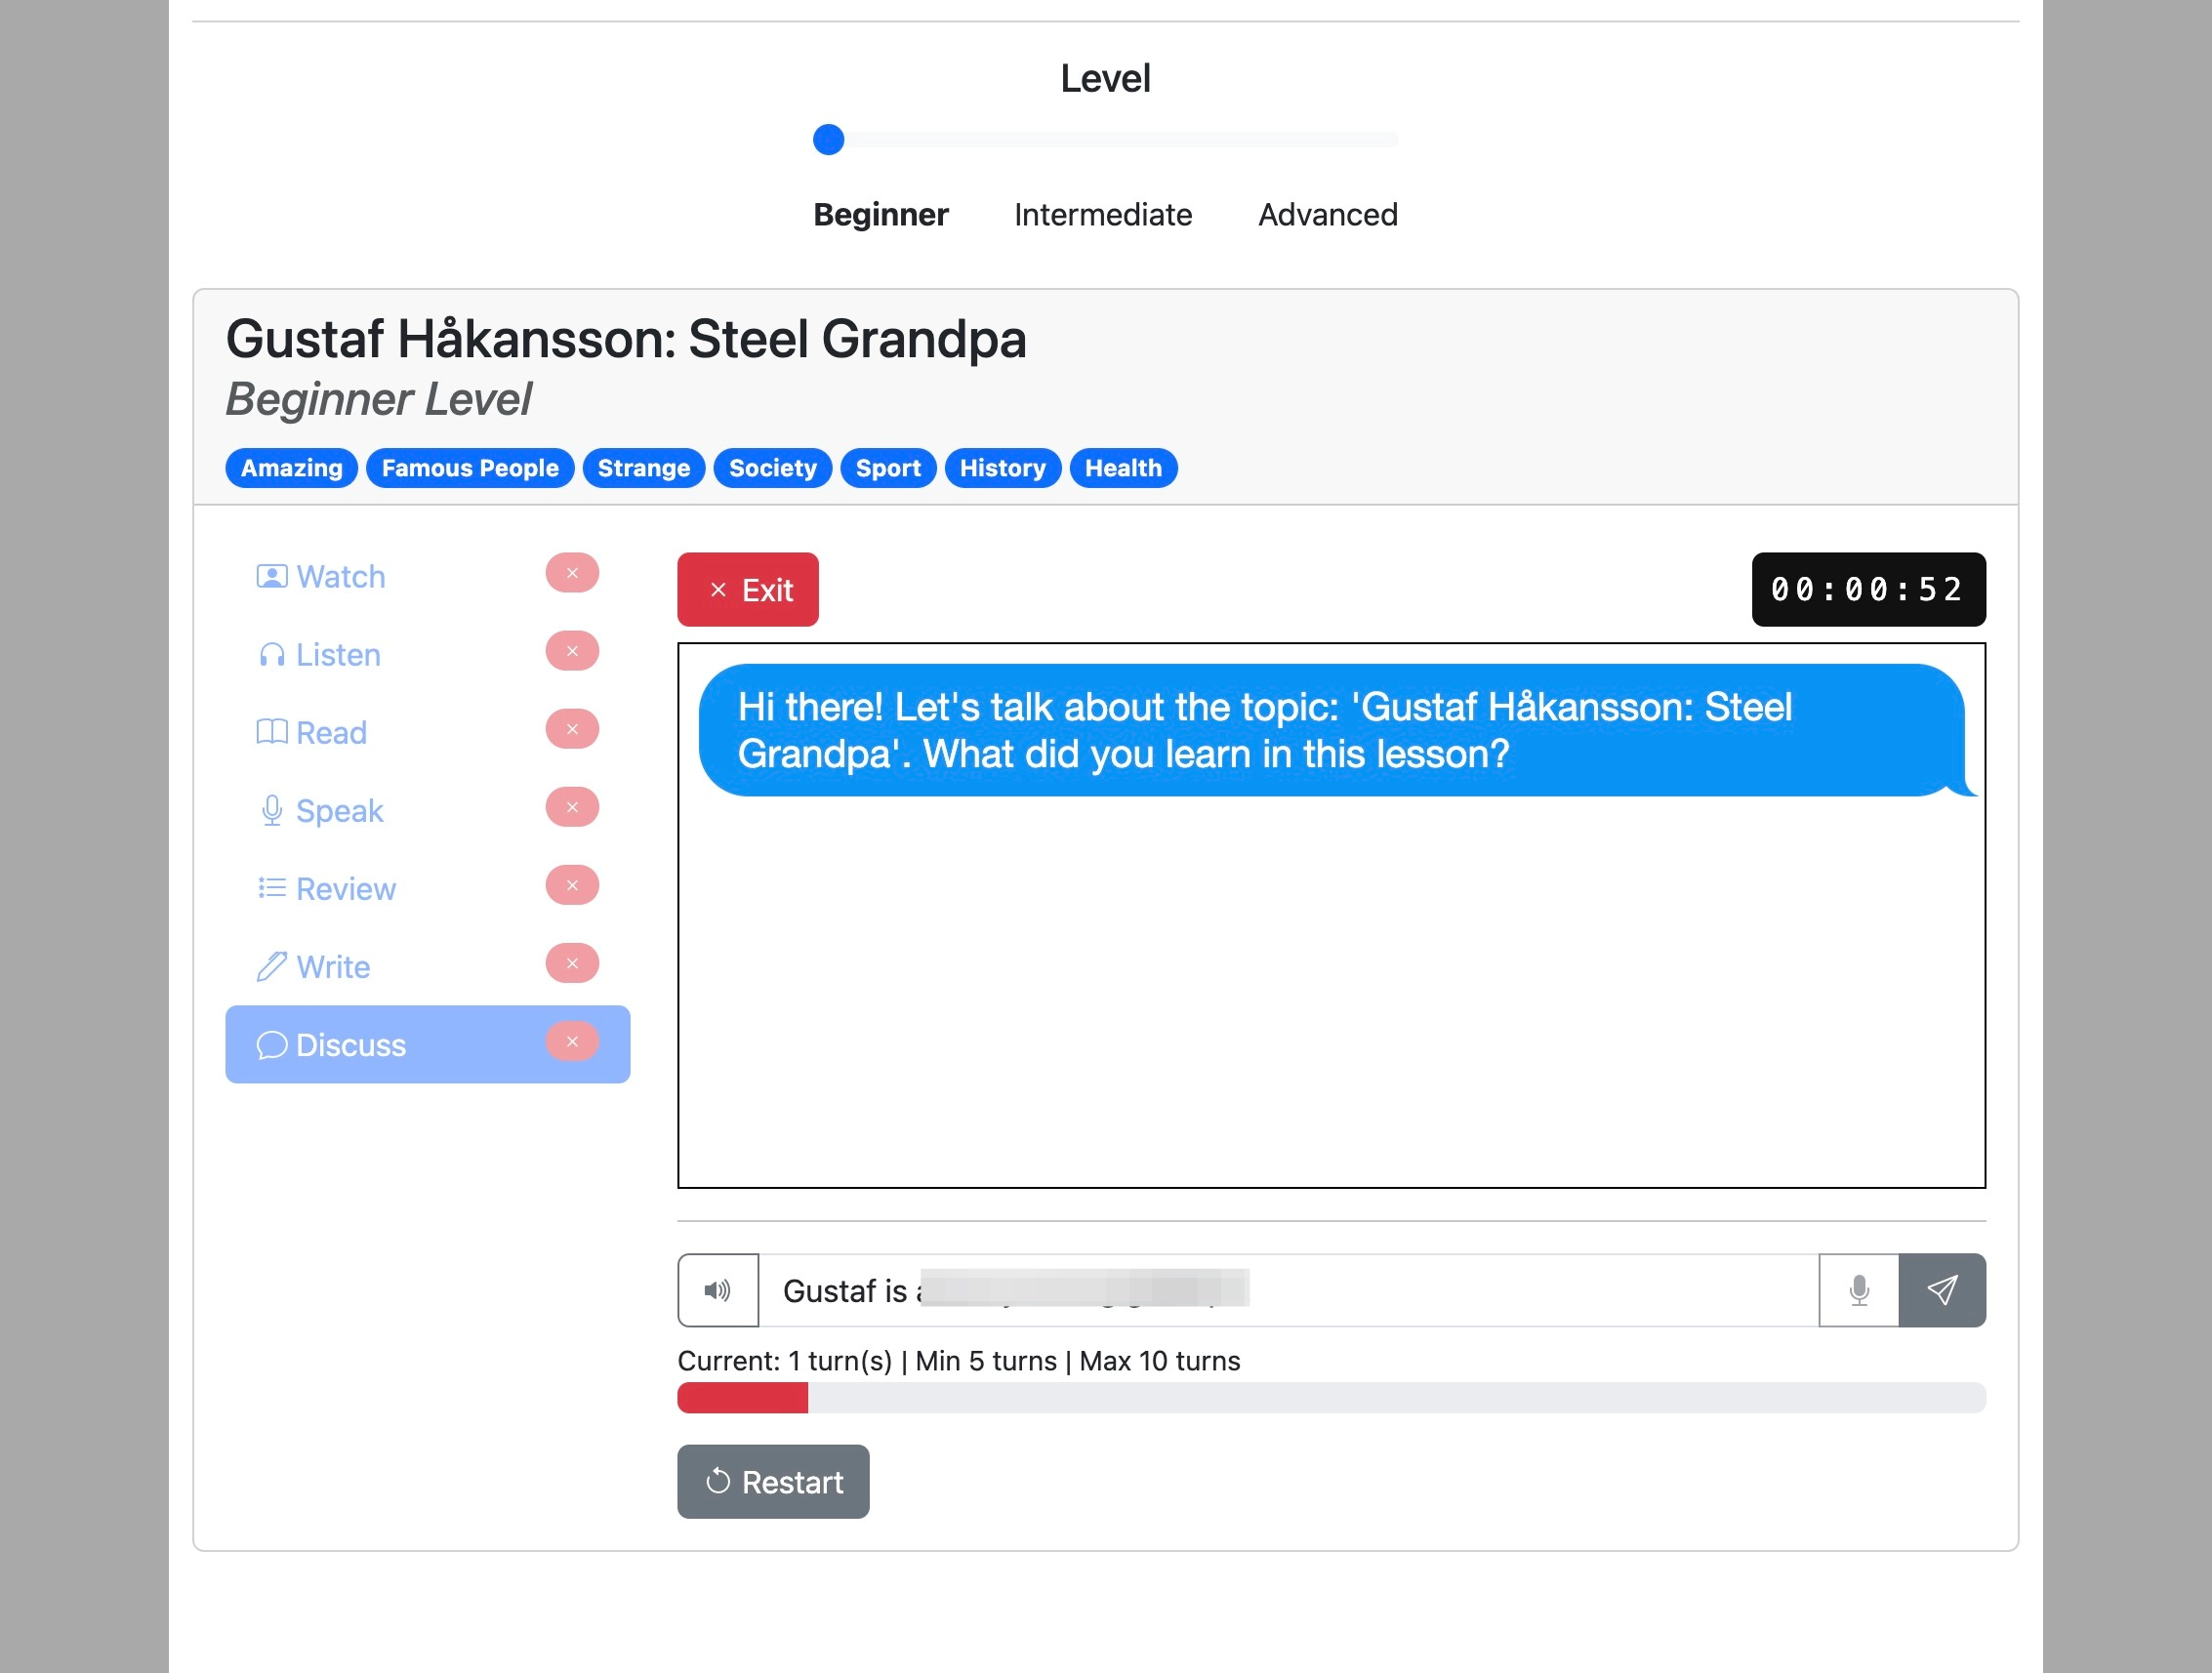Click the Restart button
2212x1673 pixels.
tap(773, 1481)
